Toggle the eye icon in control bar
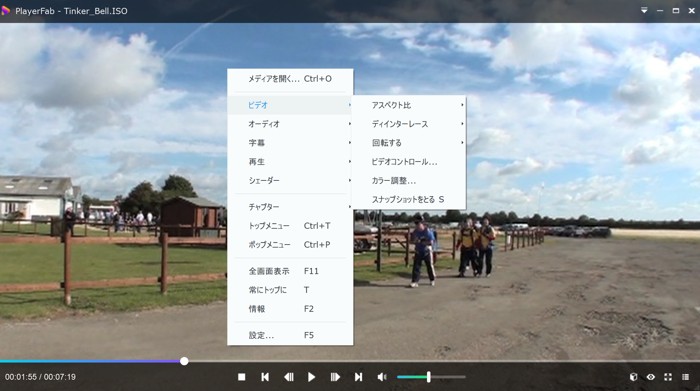Screen dimensions: 700x391 (650, 377)
